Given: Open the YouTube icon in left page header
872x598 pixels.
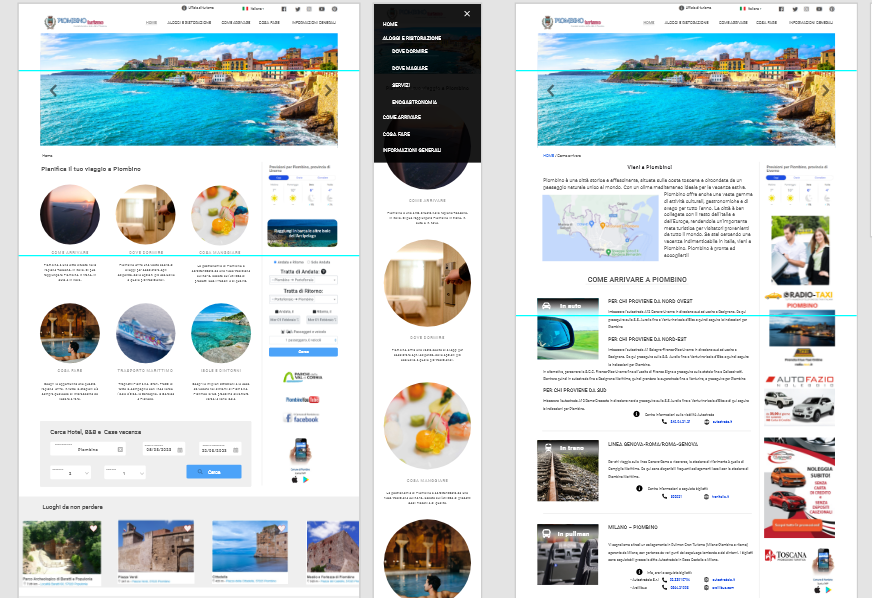Looking at the screenshot, I should coord(322,8).
